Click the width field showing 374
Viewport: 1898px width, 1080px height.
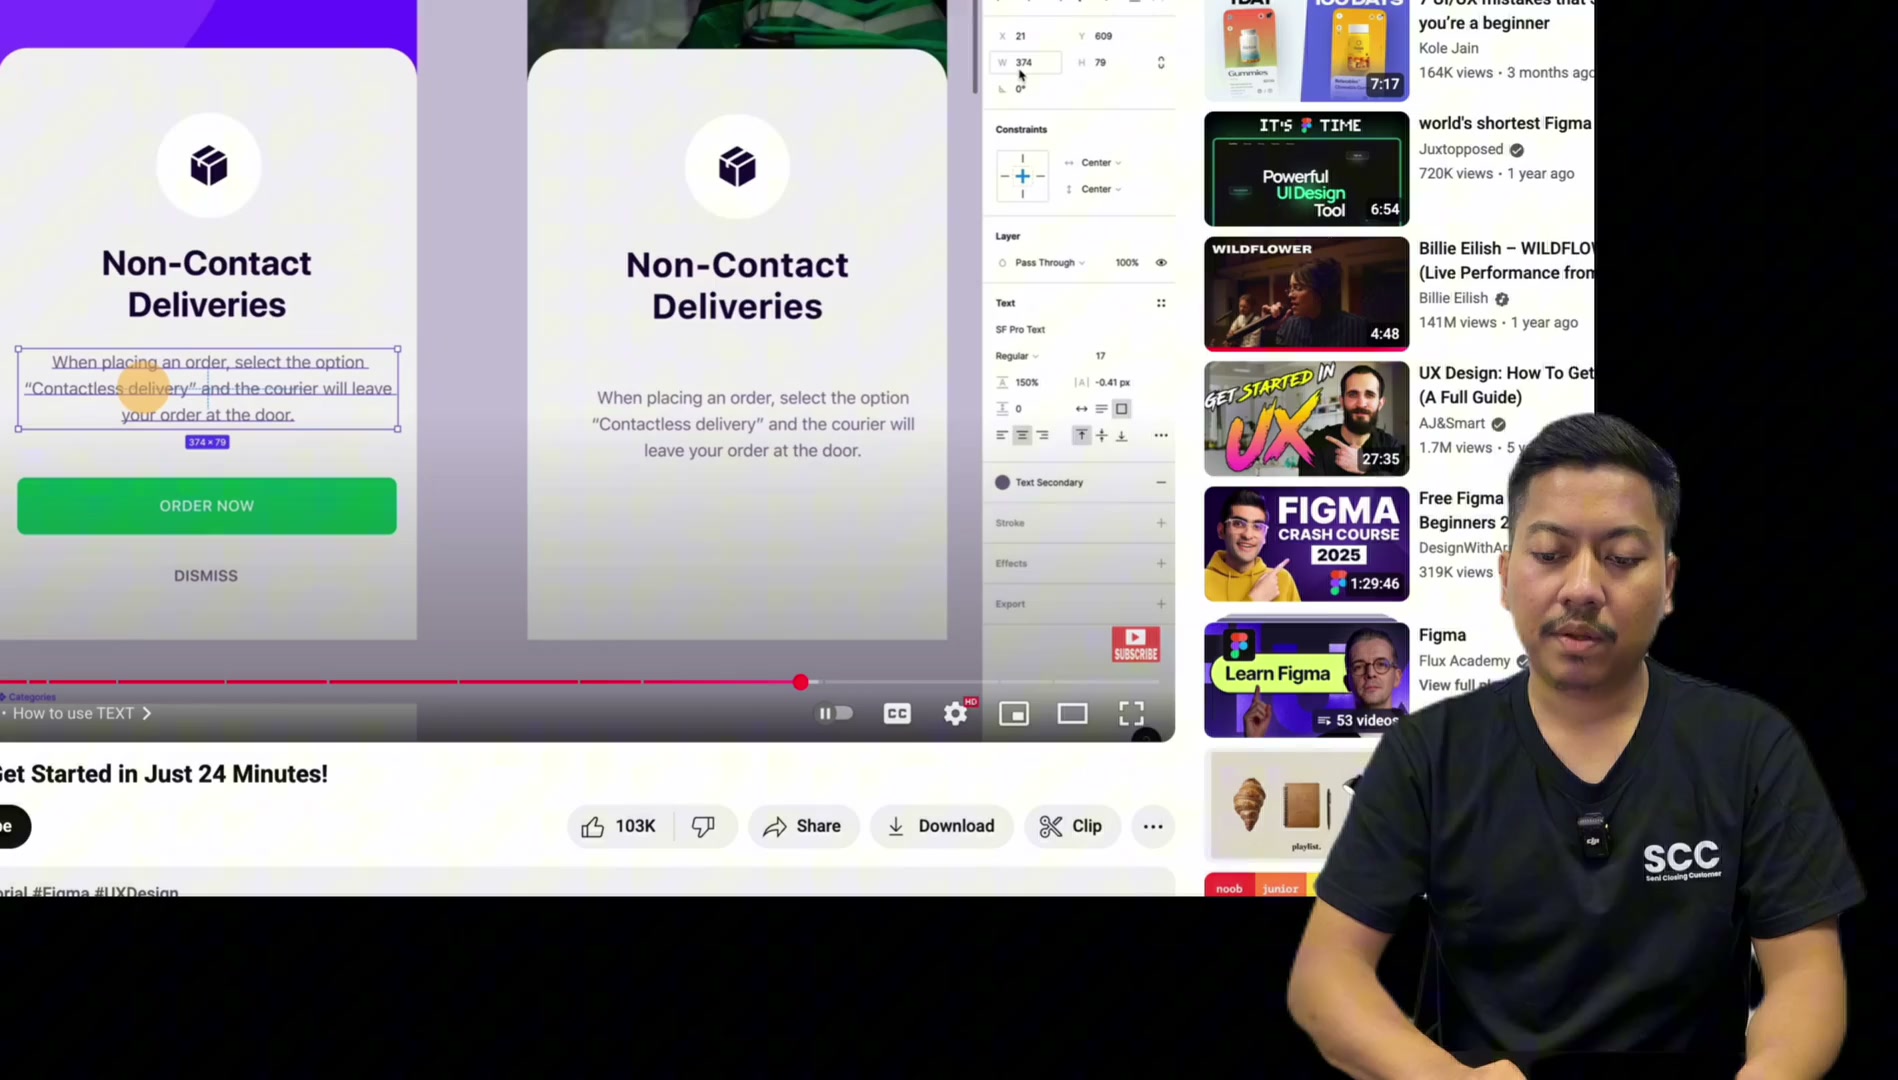[x=1025, y=63]
